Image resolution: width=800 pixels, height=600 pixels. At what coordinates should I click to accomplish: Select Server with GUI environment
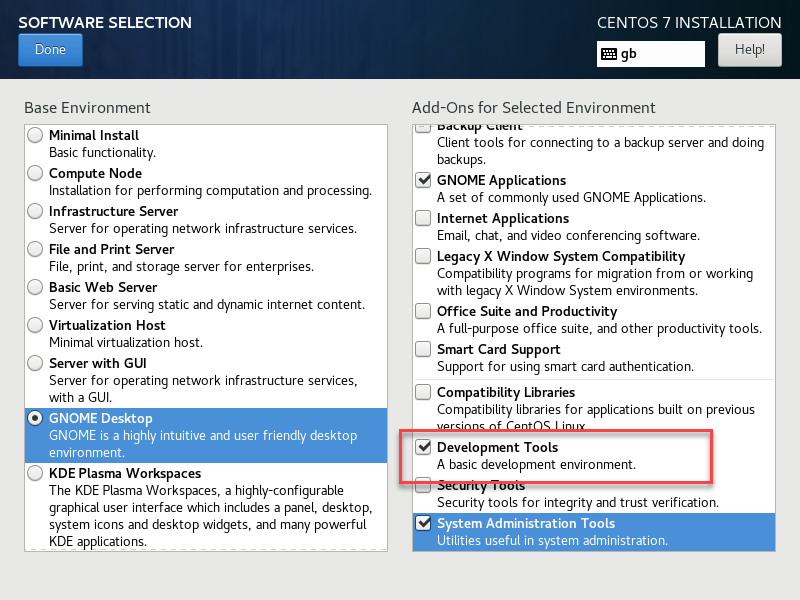point(36,363)
